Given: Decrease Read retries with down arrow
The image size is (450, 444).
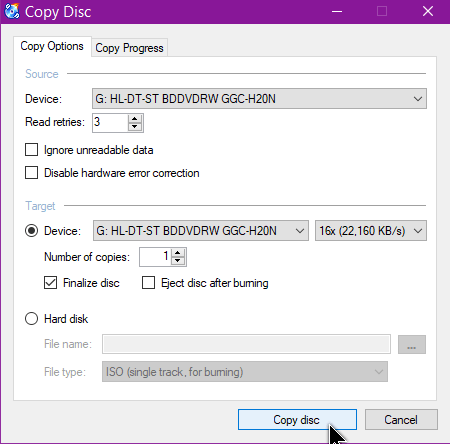Looking at the screenshot, I should pyautogui.click(x=135, y=127).
